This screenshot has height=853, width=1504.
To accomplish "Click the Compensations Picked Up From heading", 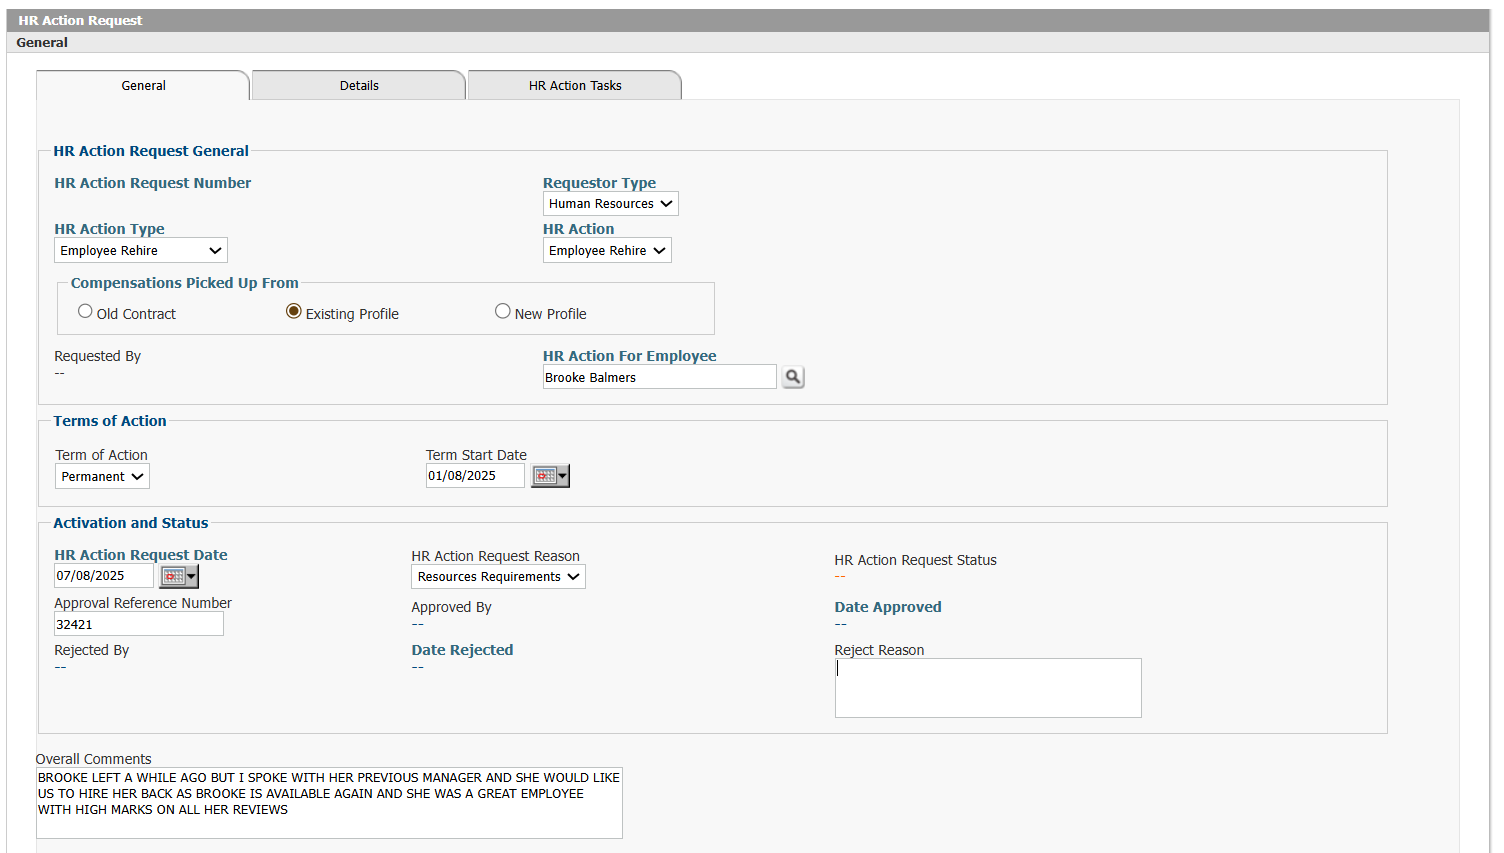I will [184, 283].
